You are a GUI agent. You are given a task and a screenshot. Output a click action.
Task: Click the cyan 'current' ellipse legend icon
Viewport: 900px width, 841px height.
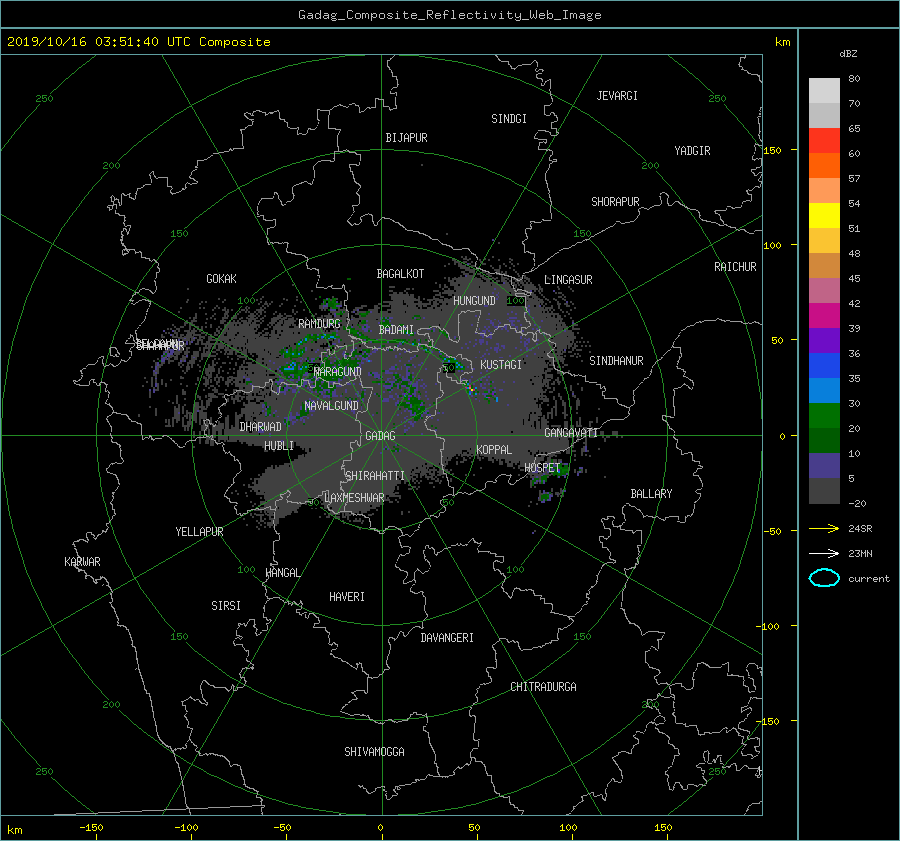[824, 578]
